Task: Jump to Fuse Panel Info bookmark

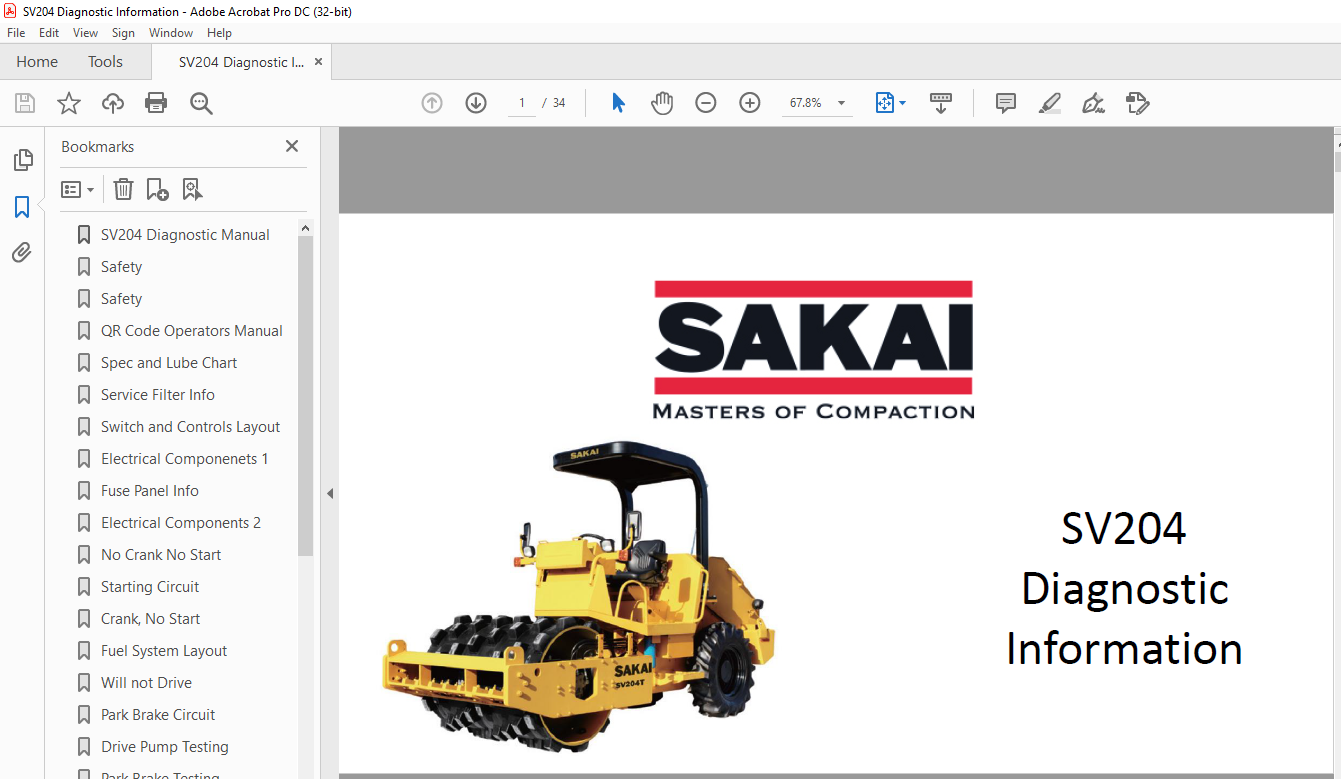Action: [x=150, y=491]
